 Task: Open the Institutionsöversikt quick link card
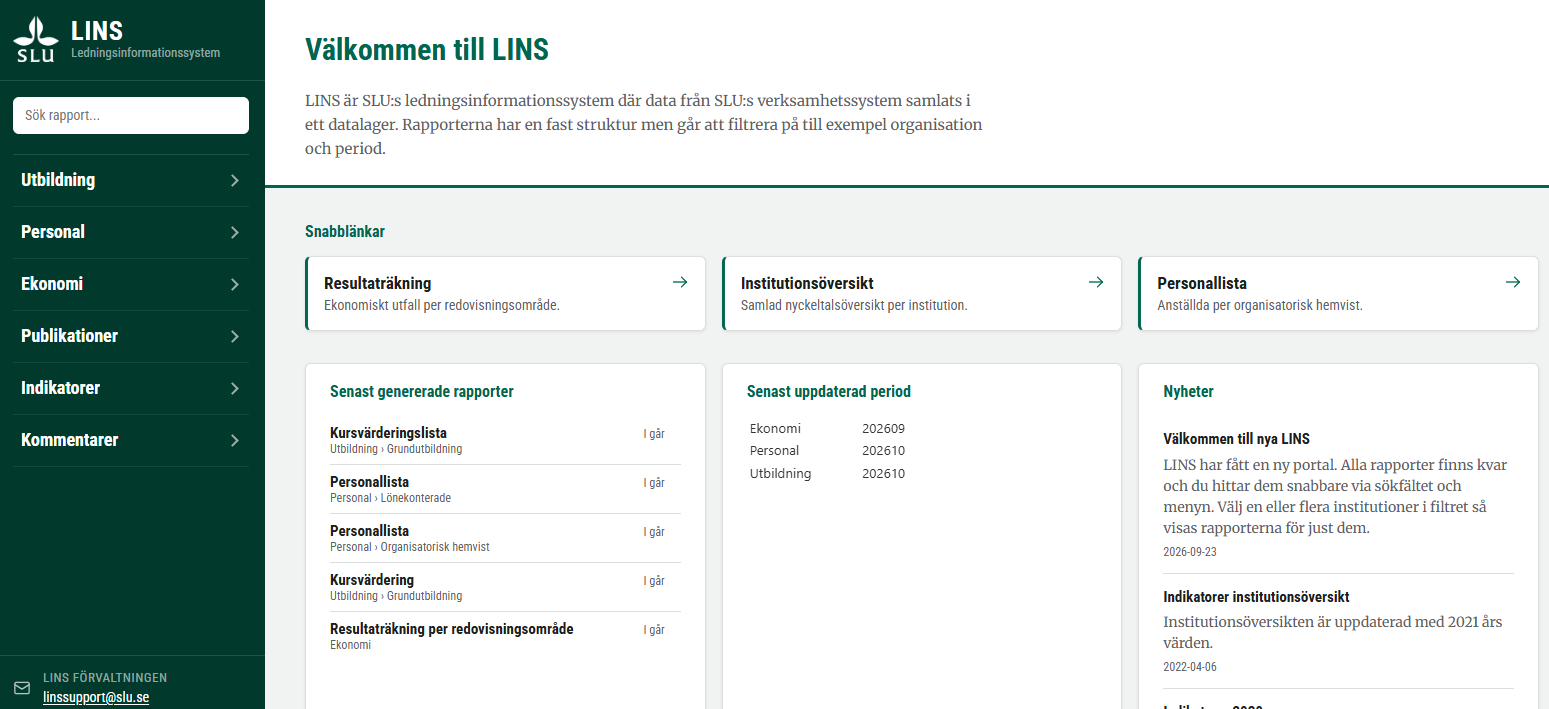[x=921, y=293]
